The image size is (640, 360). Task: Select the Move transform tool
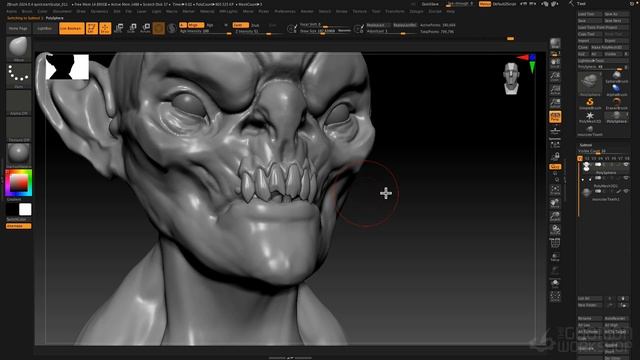119,28
